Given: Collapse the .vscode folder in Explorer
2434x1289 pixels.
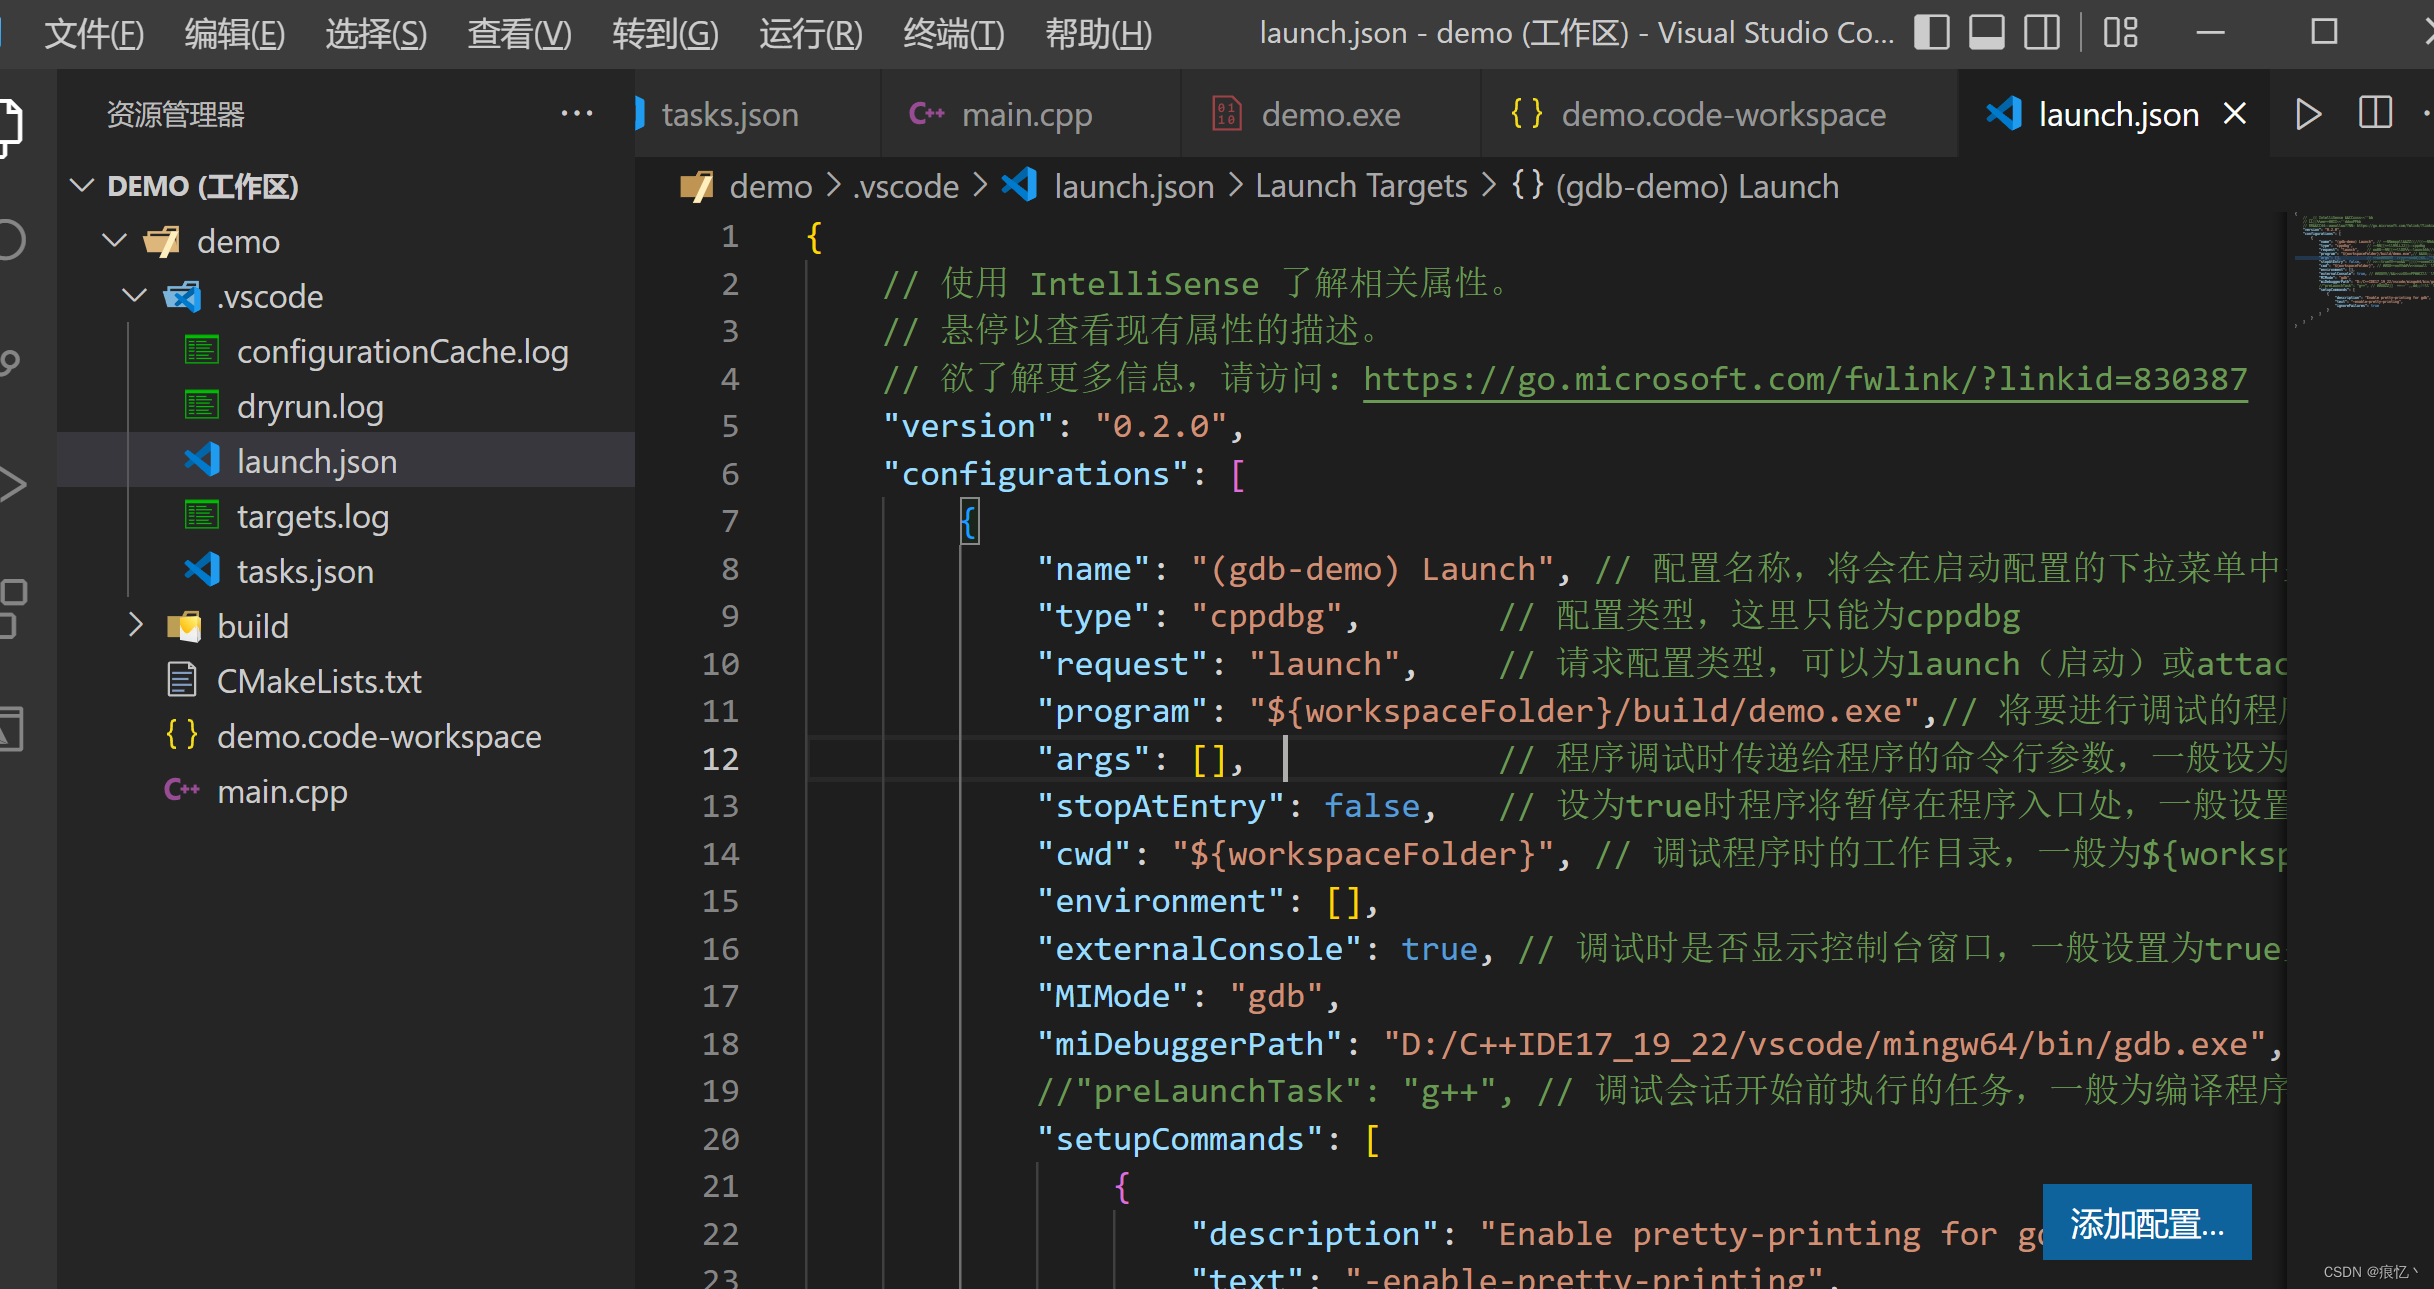Looking at the screenshot, I should pyautogui.click(x=133, y=296).
